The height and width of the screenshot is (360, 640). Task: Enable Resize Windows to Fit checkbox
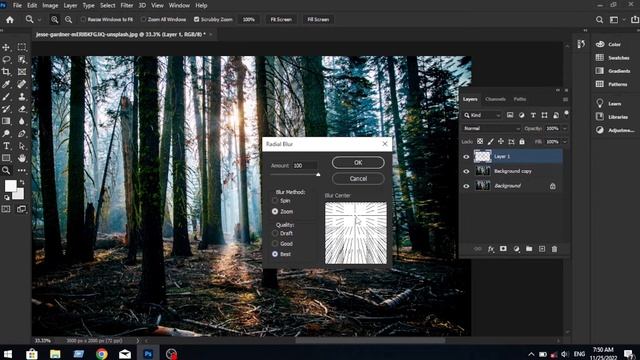pos(83,20)
